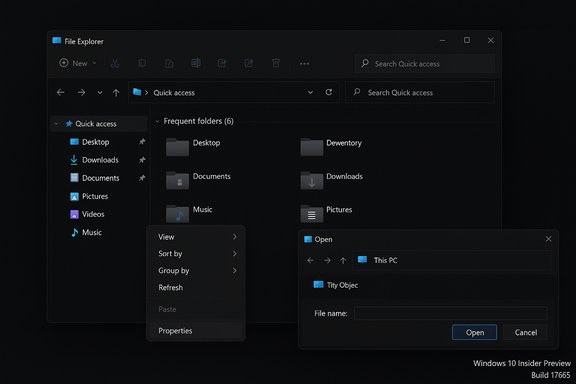Click the pin icon next to sidebar Documents
Image resolution: width=576 pixels, height=384 pixels.
(142, 177)
